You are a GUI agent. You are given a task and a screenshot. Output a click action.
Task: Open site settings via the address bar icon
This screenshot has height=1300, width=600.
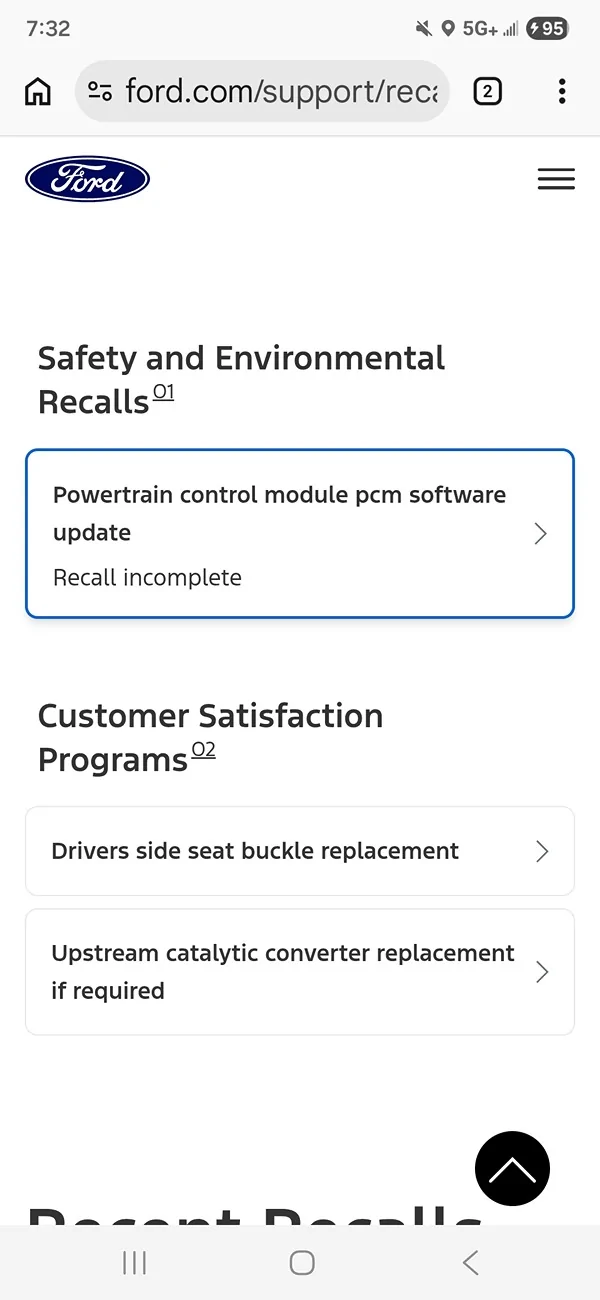tap(99, 91)
